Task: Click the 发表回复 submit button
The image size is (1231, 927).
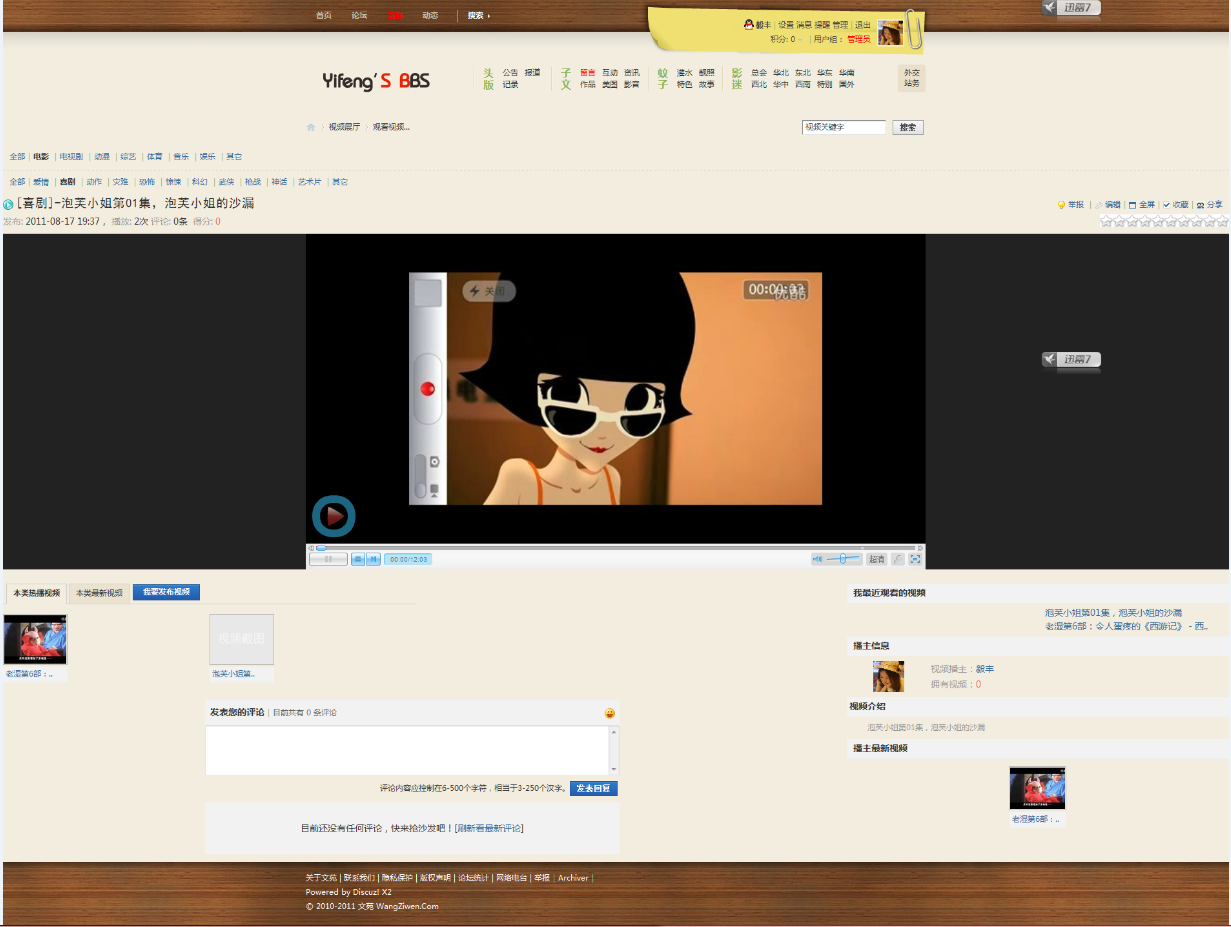Action: point(594,788)
